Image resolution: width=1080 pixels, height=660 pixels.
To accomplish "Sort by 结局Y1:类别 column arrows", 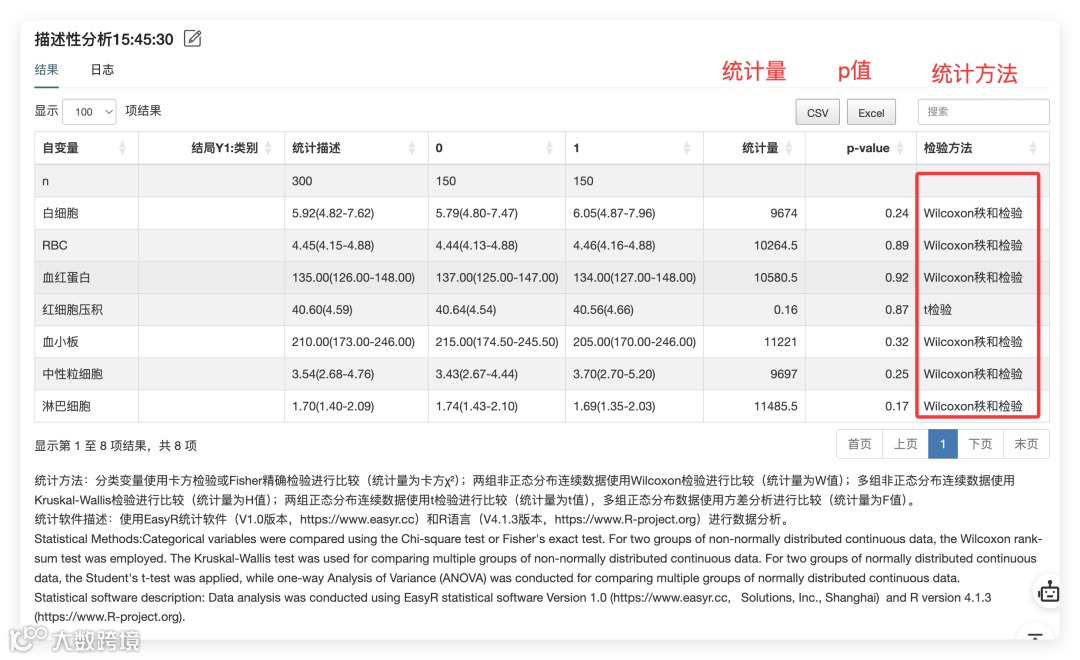I will 268,148.
